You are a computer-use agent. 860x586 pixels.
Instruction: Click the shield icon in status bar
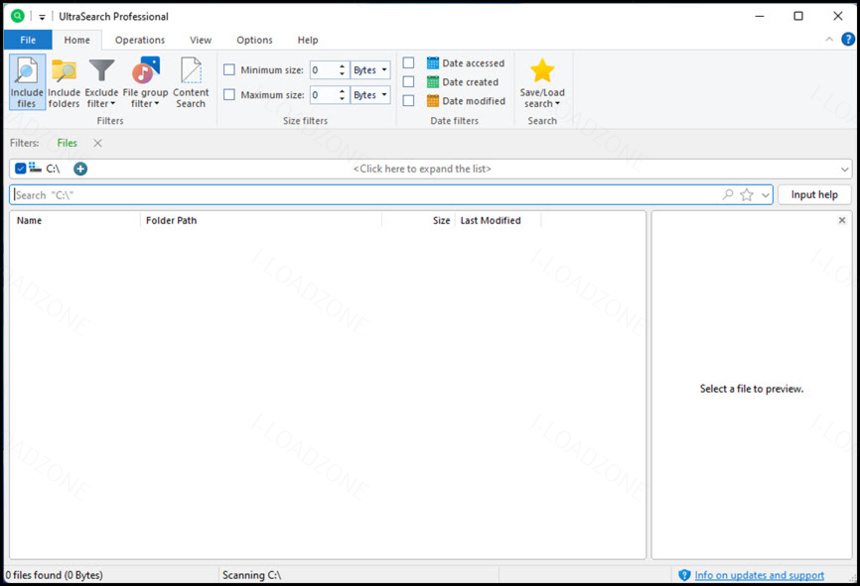pos(684,574)
